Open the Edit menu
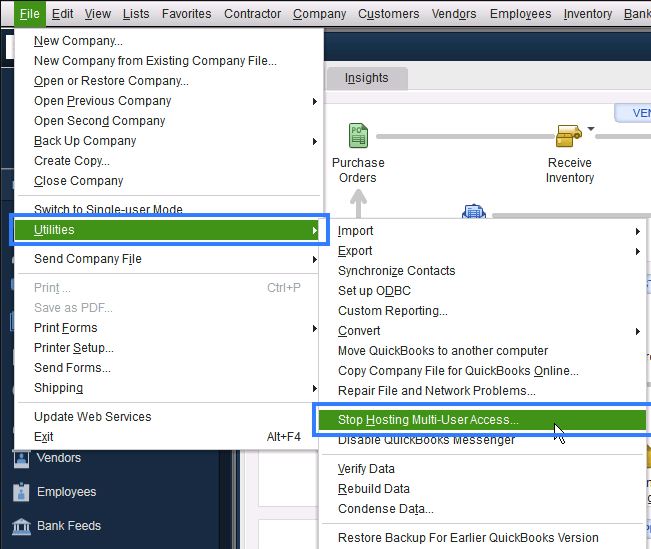 coord(62,14)
